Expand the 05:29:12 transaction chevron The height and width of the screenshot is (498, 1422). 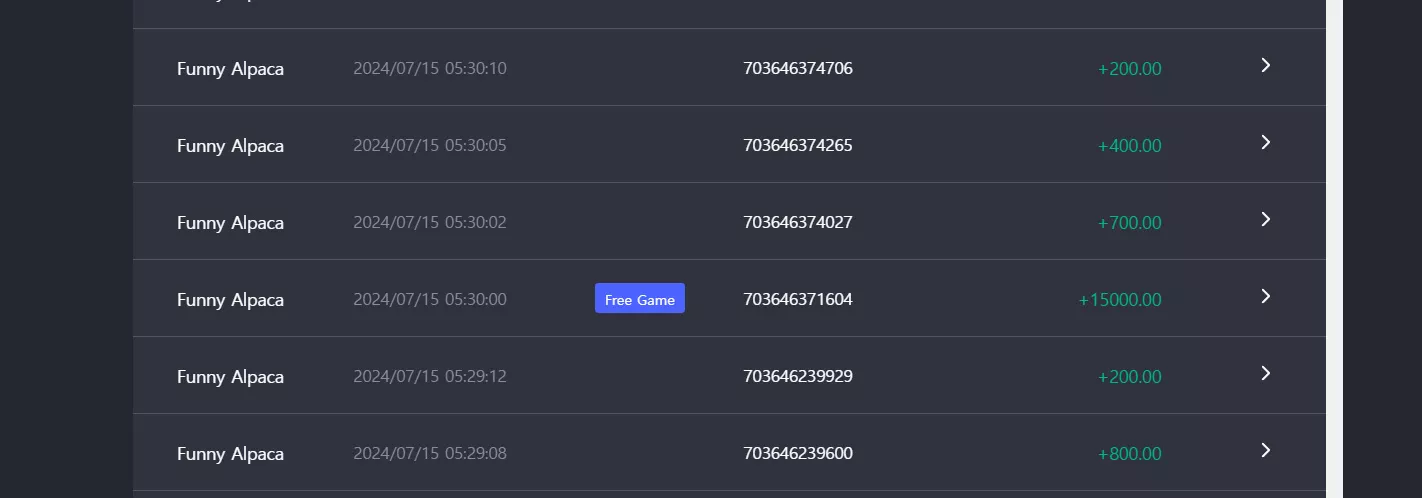pyautogui.click(x=1265, y=373)
